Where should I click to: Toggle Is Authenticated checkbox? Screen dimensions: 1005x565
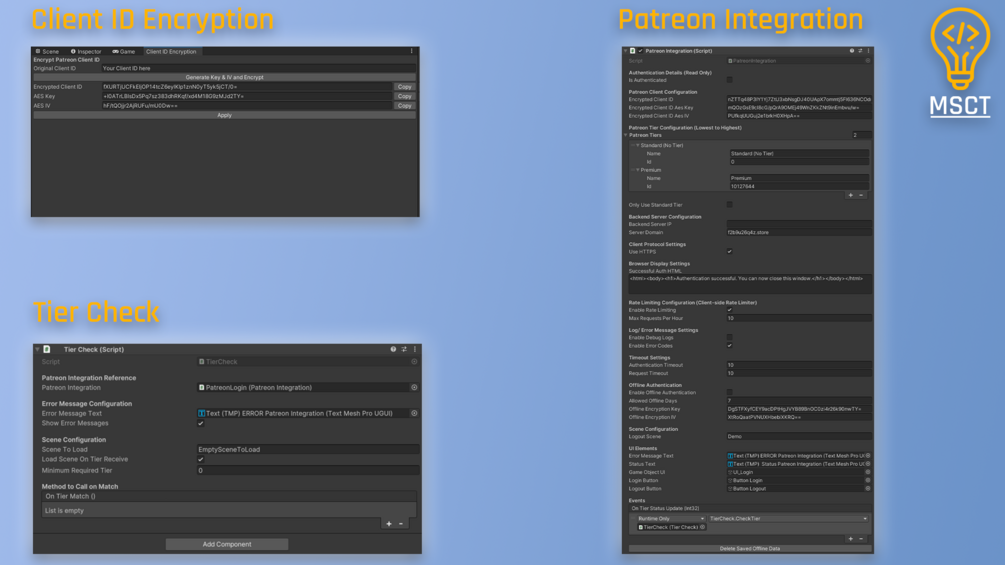[729, 80]
